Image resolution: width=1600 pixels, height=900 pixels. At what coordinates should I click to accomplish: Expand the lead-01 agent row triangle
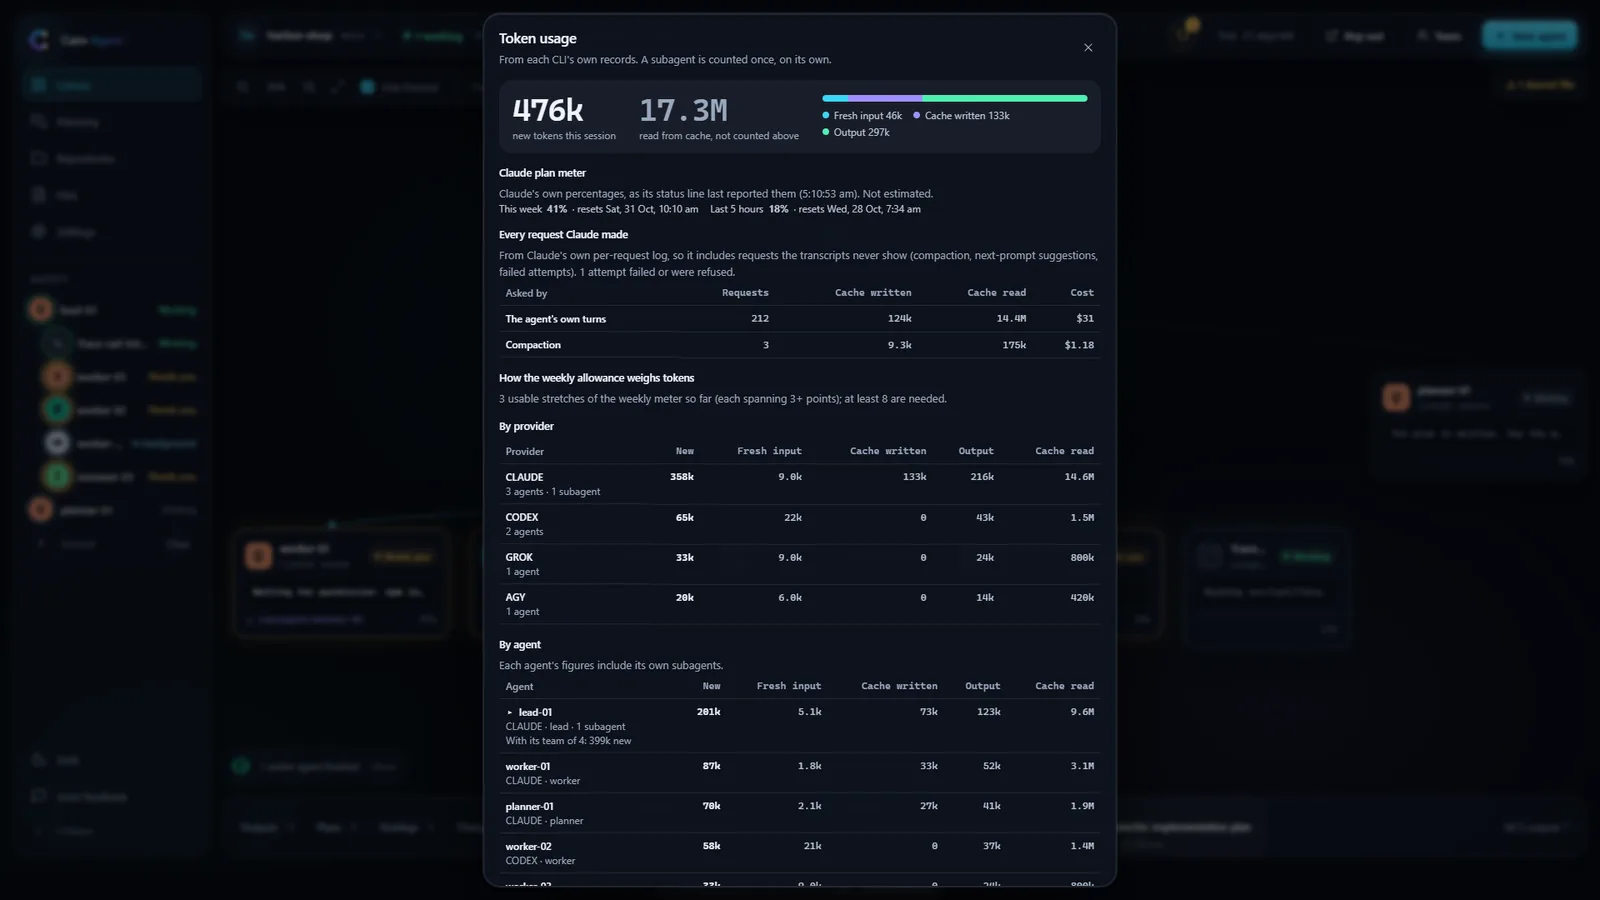coord(510,713)
